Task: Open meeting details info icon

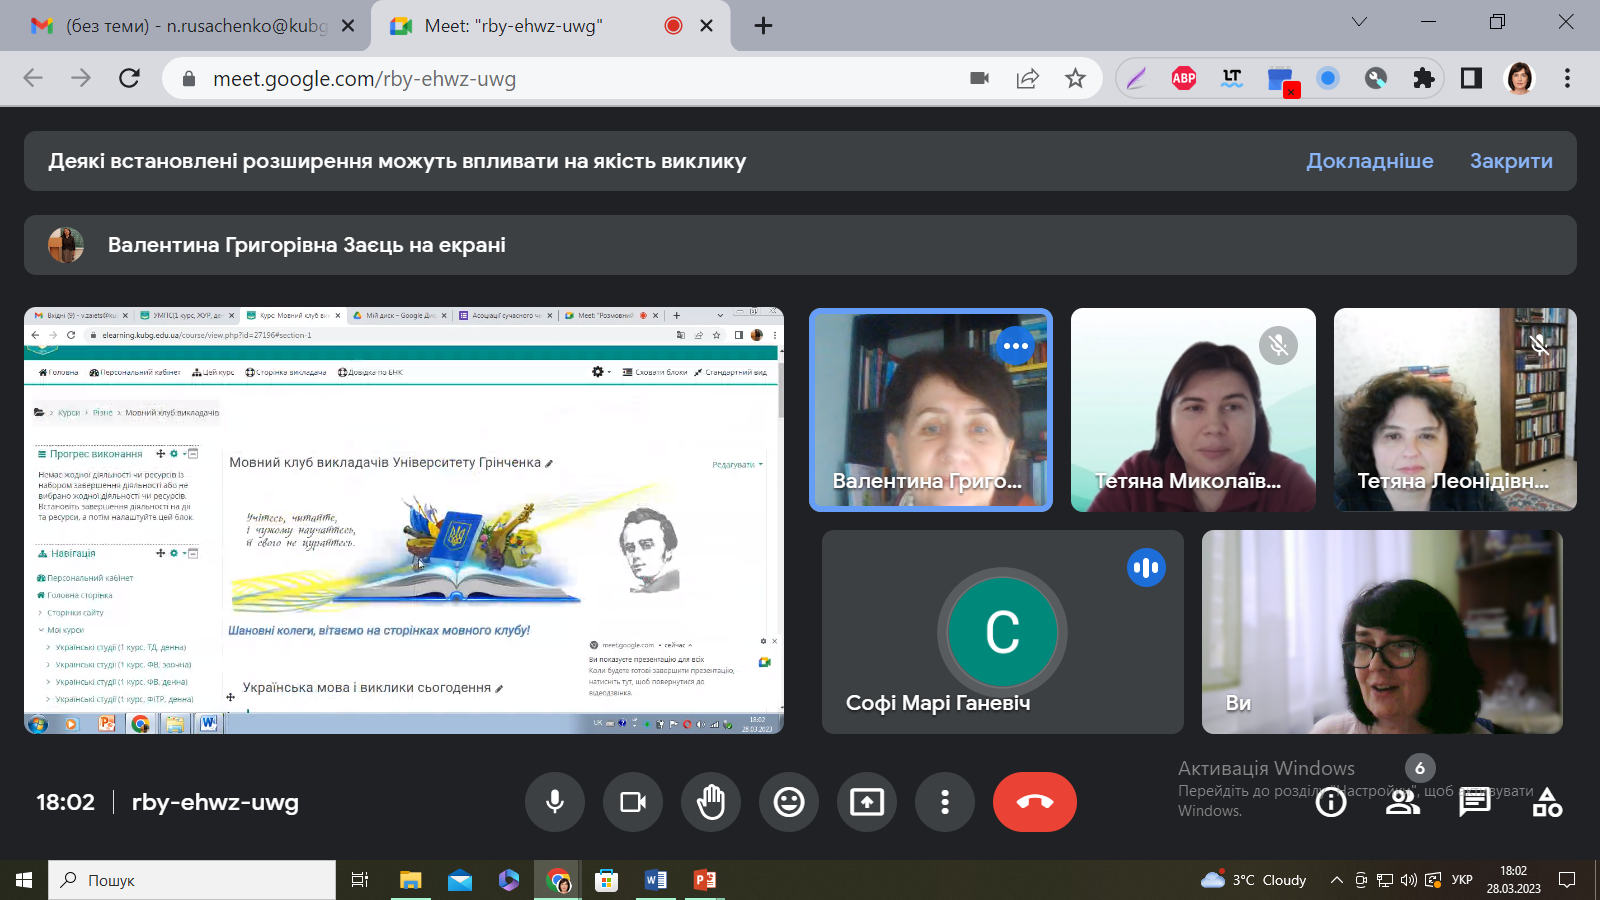Action: (1331, 802)
